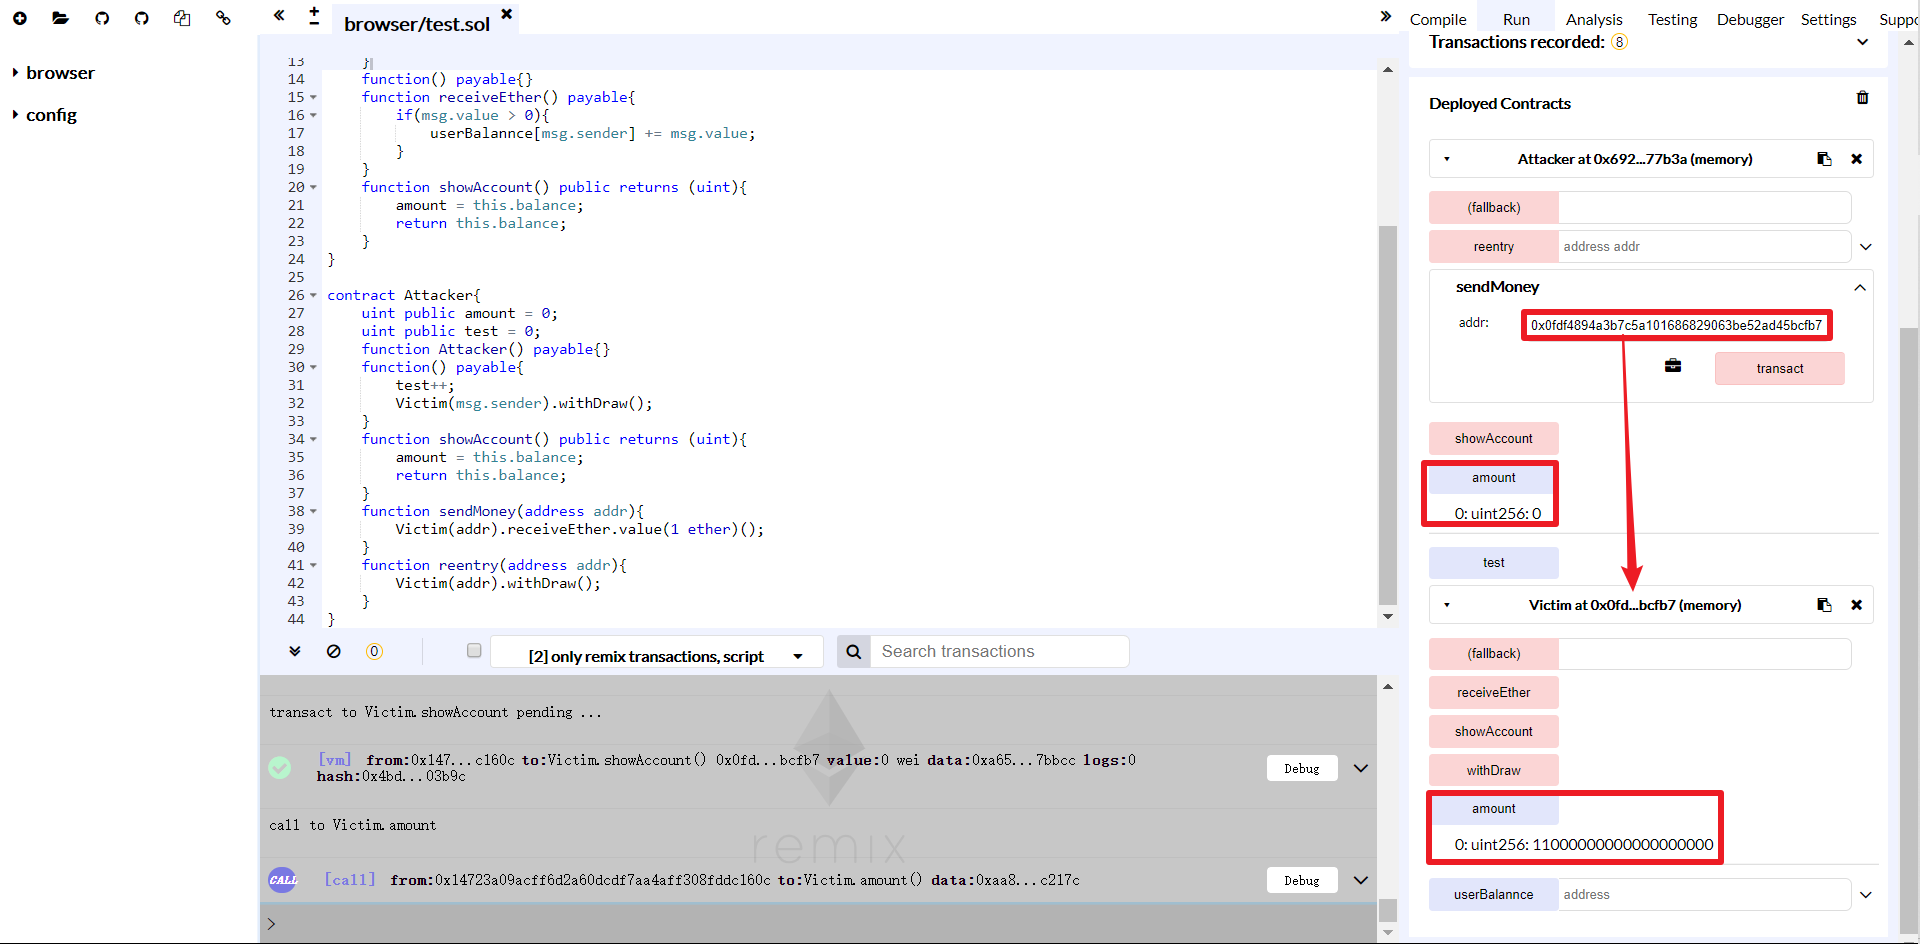Click the right panel vertical scrollbar
Viewport: 1920px width, 944px height.
click(x=1909, y=630)
